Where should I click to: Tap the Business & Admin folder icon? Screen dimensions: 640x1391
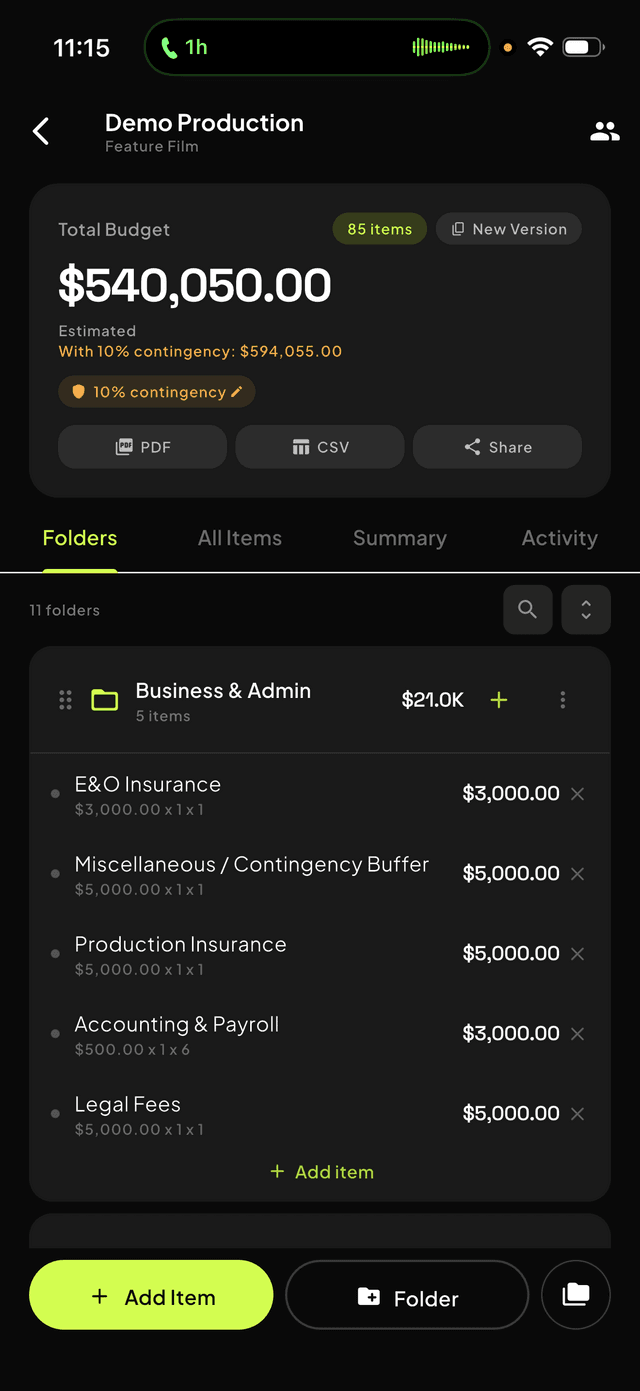(104, 700)
